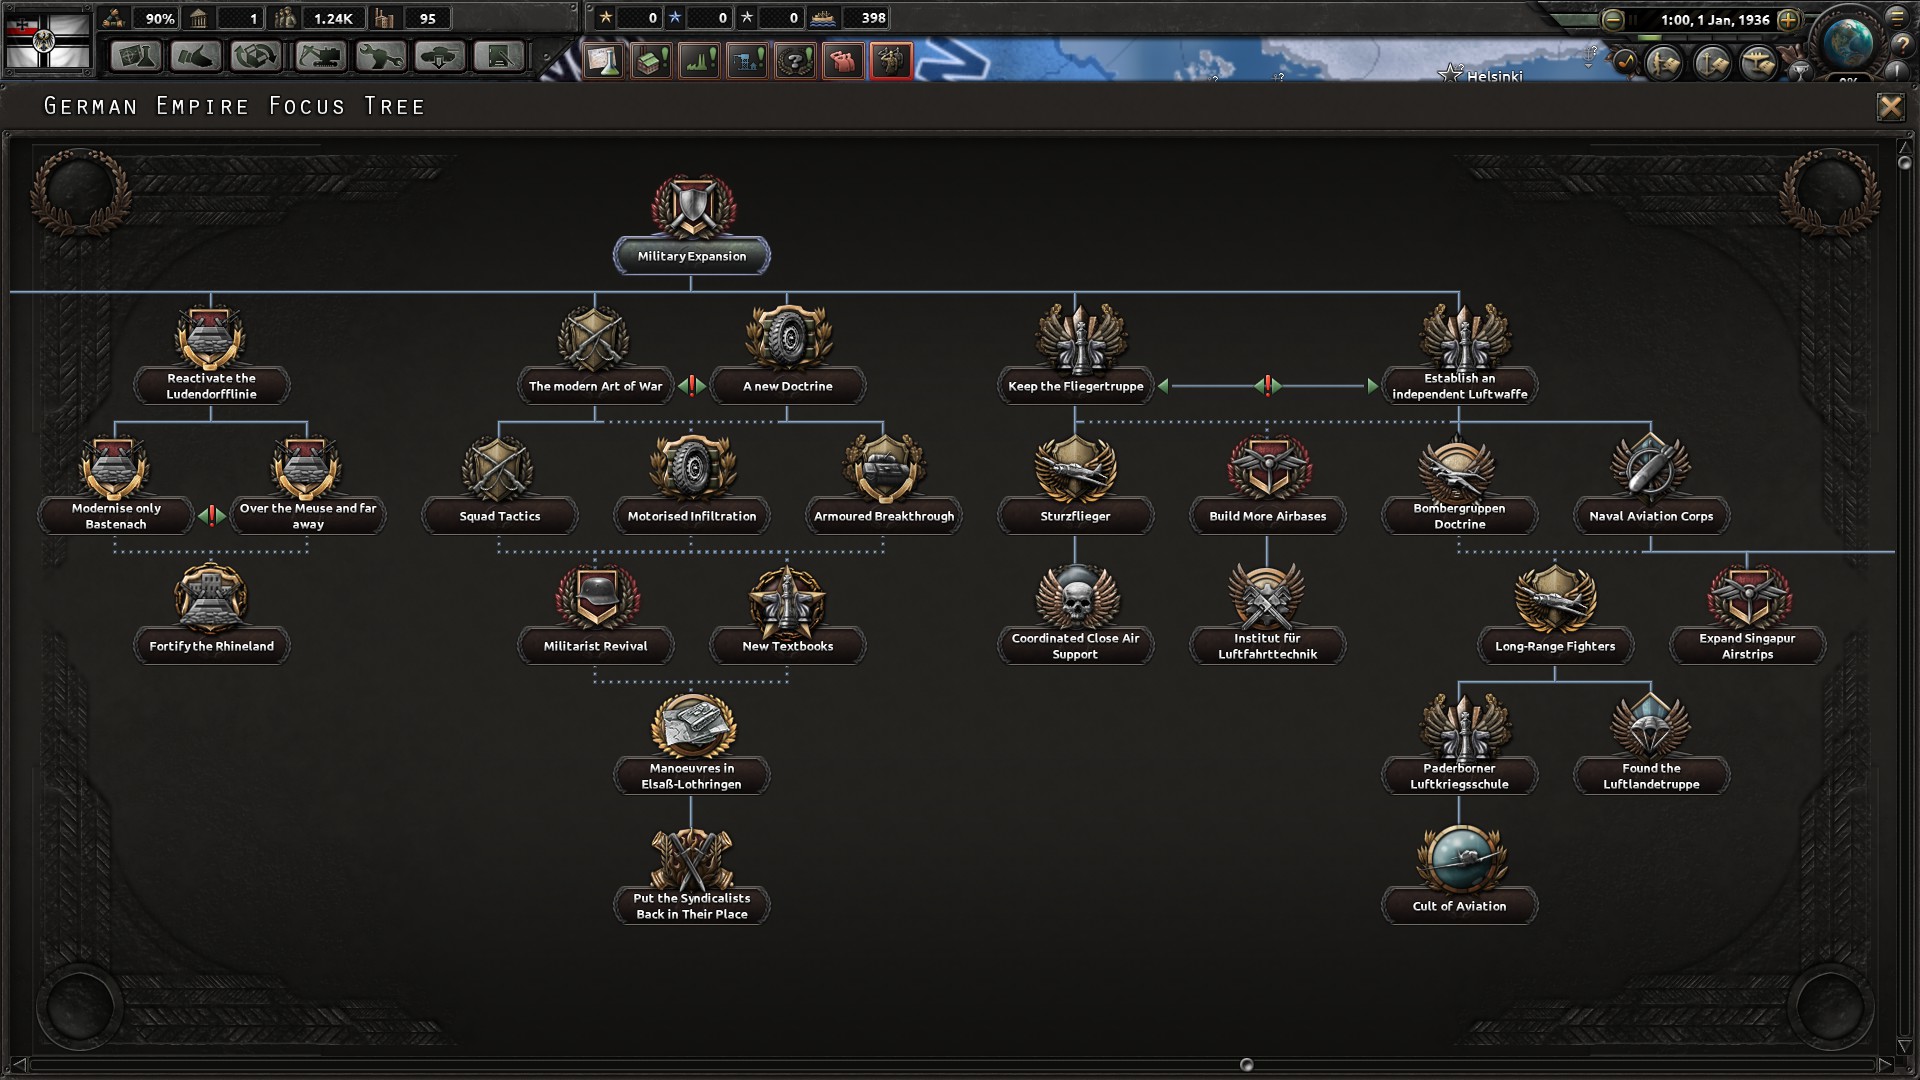
Task: Increase game speed with plus button
Action: (1788, 20)
